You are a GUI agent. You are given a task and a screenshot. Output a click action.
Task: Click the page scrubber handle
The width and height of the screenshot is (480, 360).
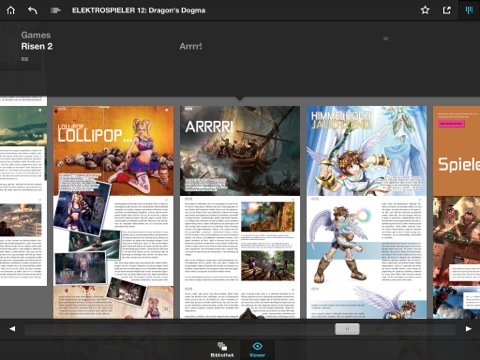pos(347,329)
